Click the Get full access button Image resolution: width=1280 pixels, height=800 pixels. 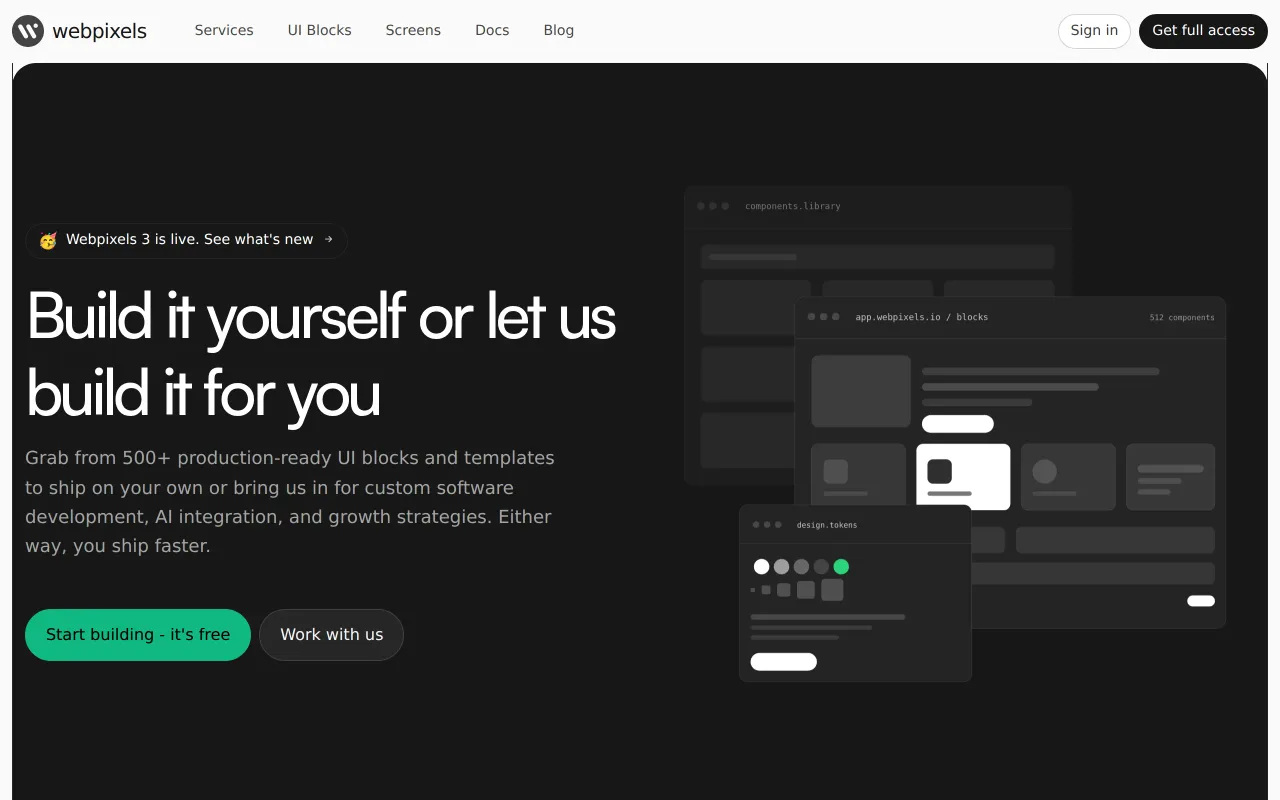[x=1203, y=31]
